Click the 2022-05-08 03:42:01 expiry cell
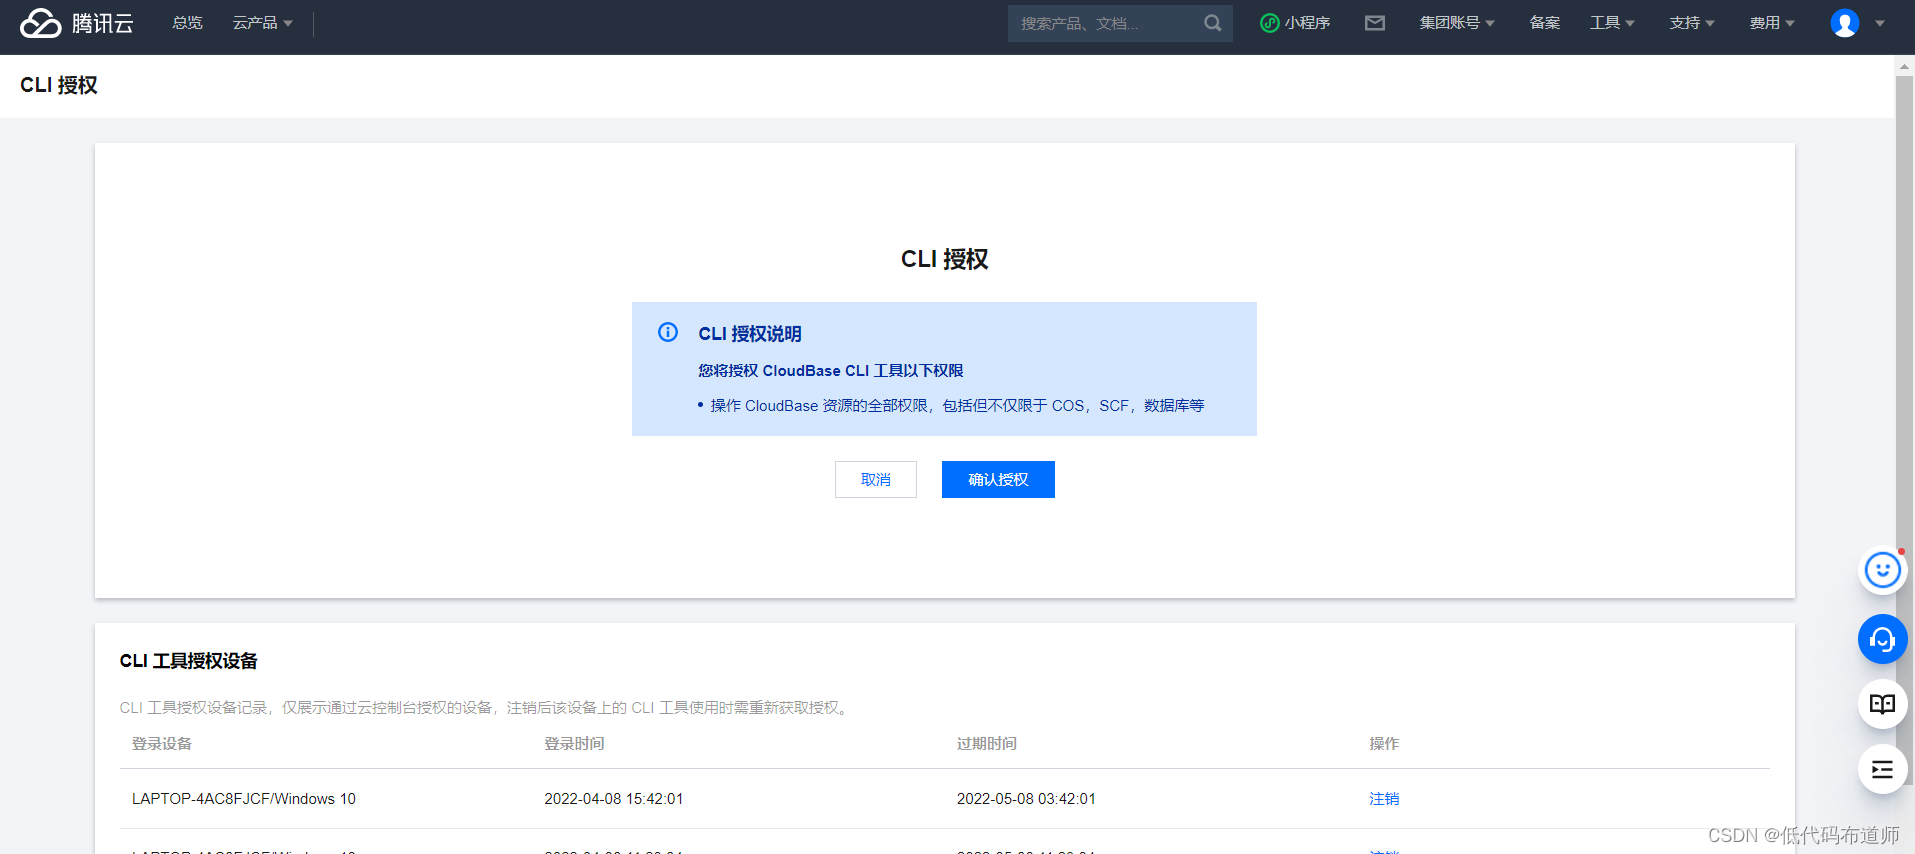1915x854 pixels. coord(1026,799)
